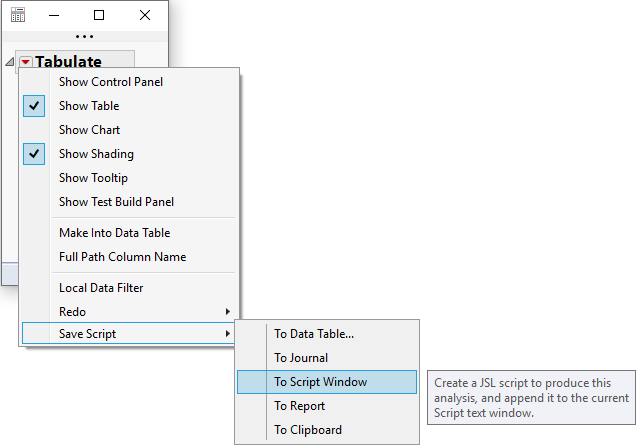Collapse the Tabulate outline disclosure triangle
The image size is (642, 448).
tap(10, 62)
